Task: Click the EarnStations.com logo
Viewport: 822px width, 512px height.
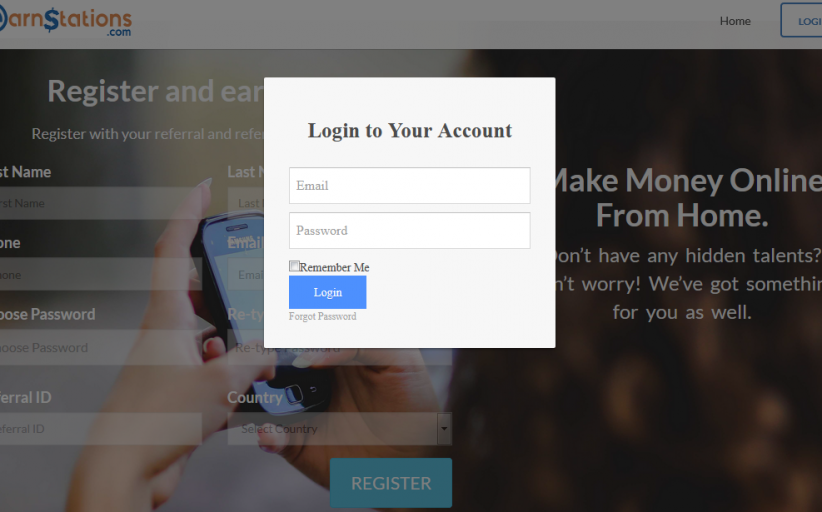Action: [65, 22]
